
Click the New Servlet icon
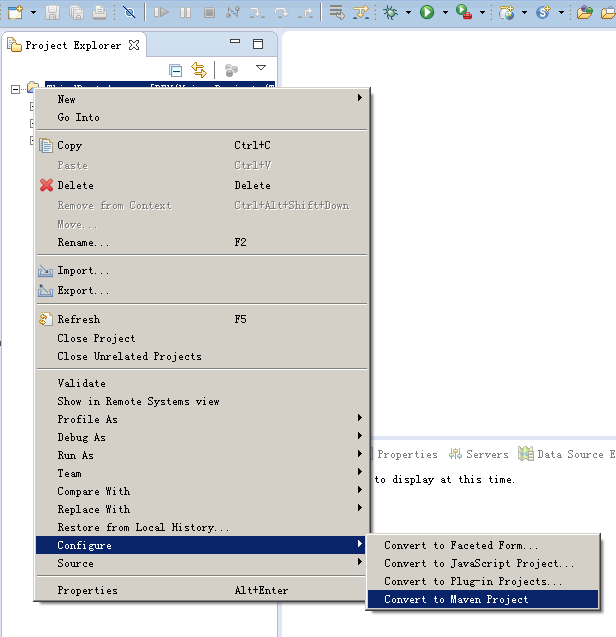click(543, 13)
